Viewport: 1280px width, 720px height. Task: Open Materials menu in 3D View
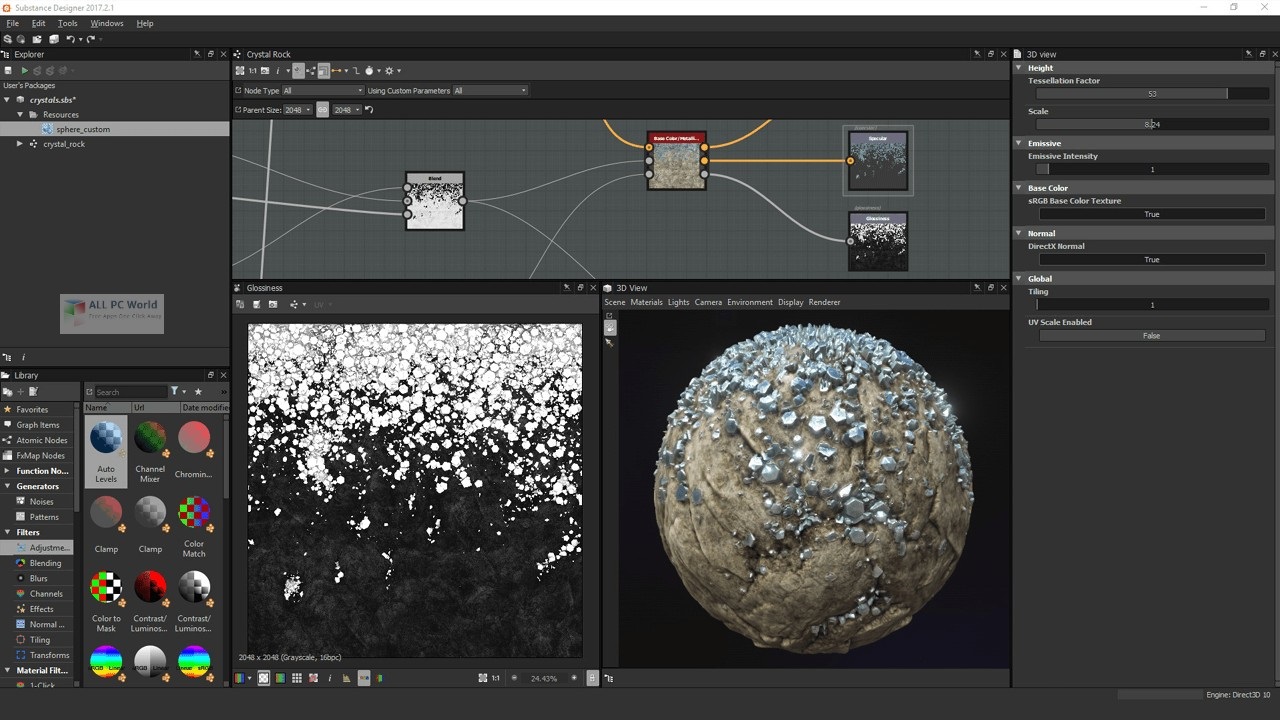tap(646, 302)
